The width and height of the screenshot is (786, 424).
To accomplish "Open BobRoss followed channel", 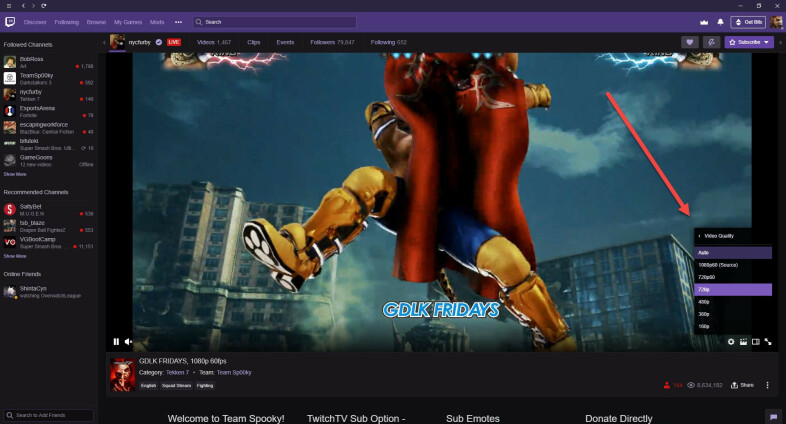I will 48,62.
